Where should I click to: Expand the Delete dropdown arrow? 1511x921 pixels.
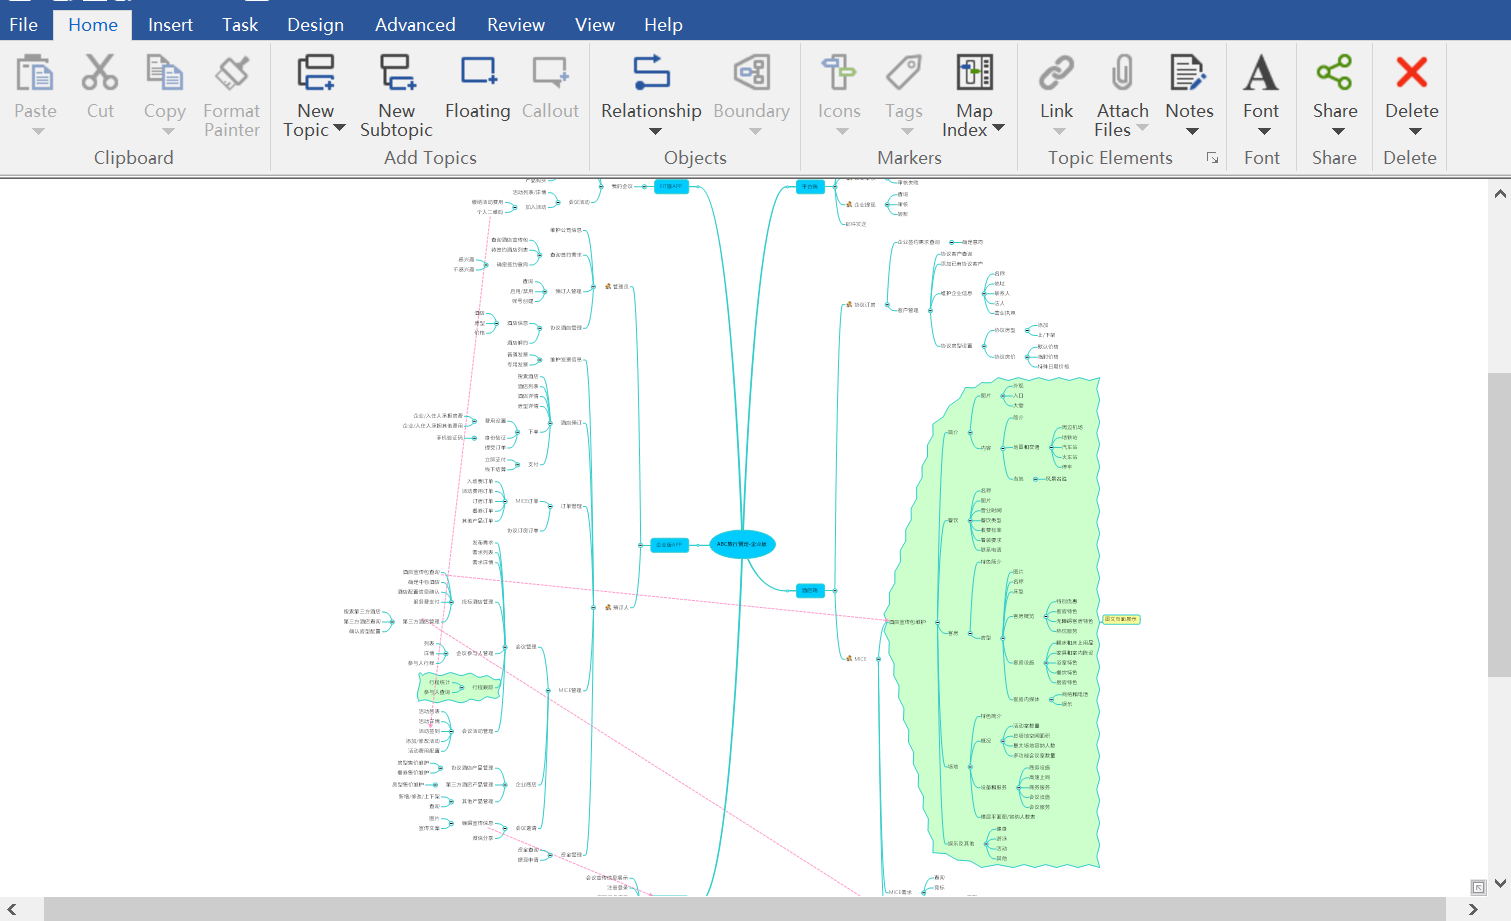[1415, 131]
